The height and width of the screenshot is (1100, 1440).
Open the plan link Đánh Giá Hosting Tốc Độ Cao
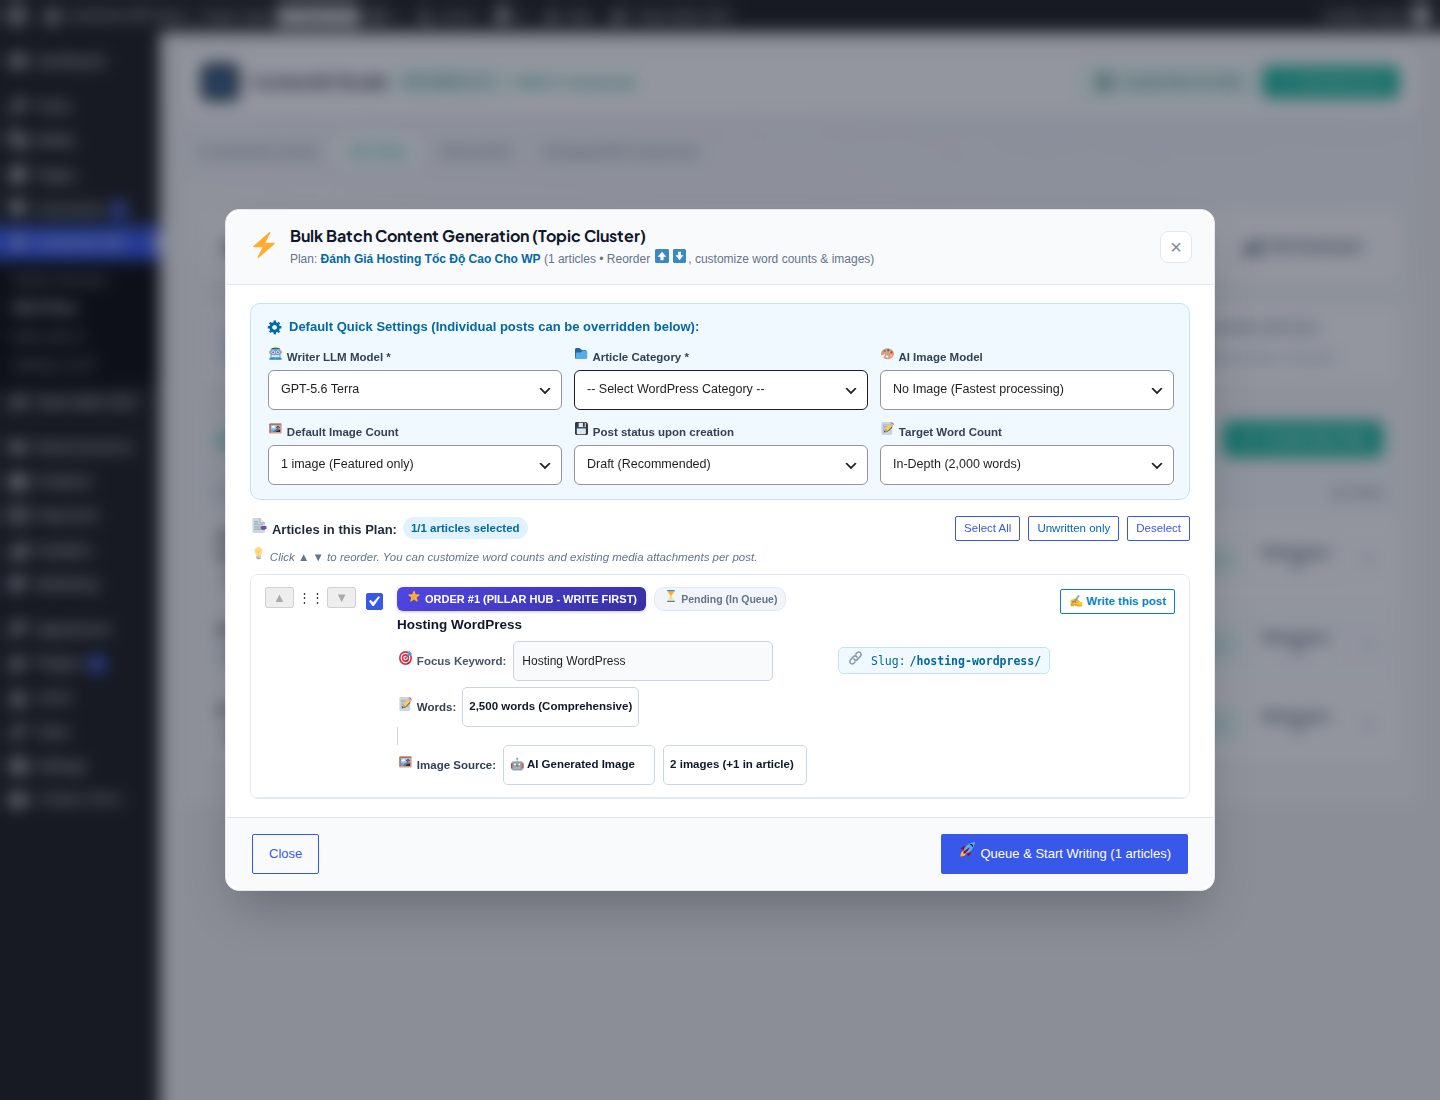(430, 259)
